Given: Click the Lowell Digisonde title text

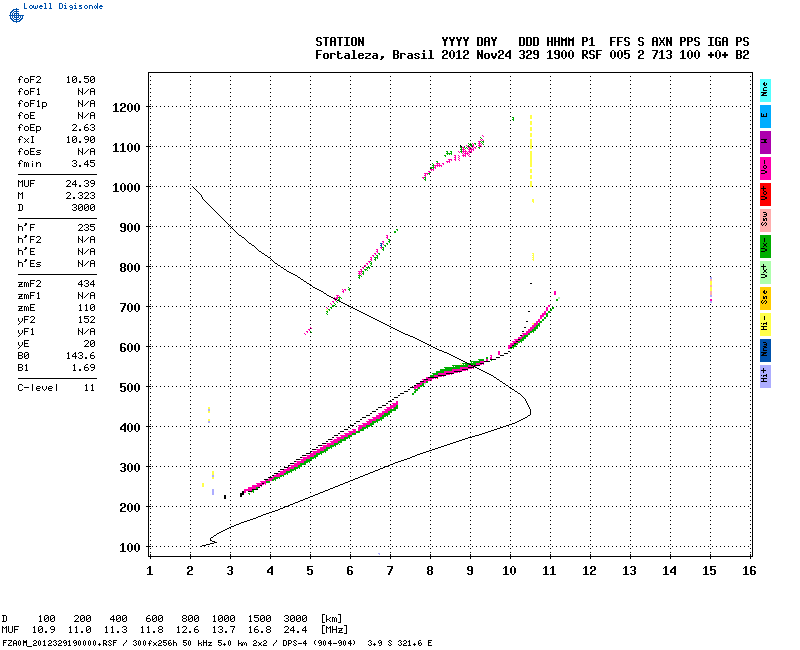Looking at the screenshot, I should [x=63, y=6].
